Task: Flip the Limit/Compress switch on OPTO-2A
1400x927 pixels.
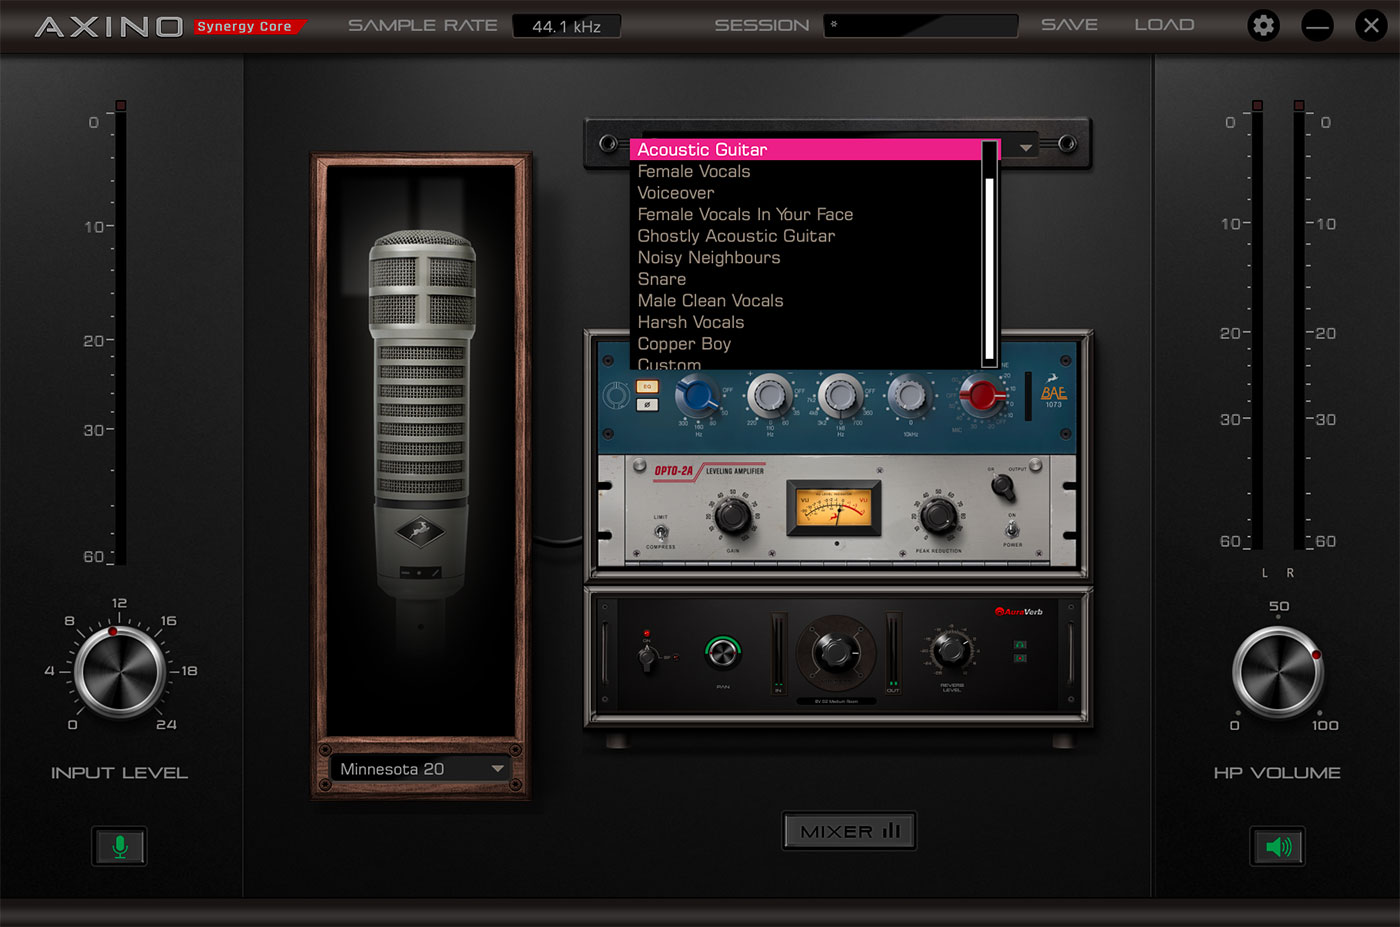Action: click(660, 532)
